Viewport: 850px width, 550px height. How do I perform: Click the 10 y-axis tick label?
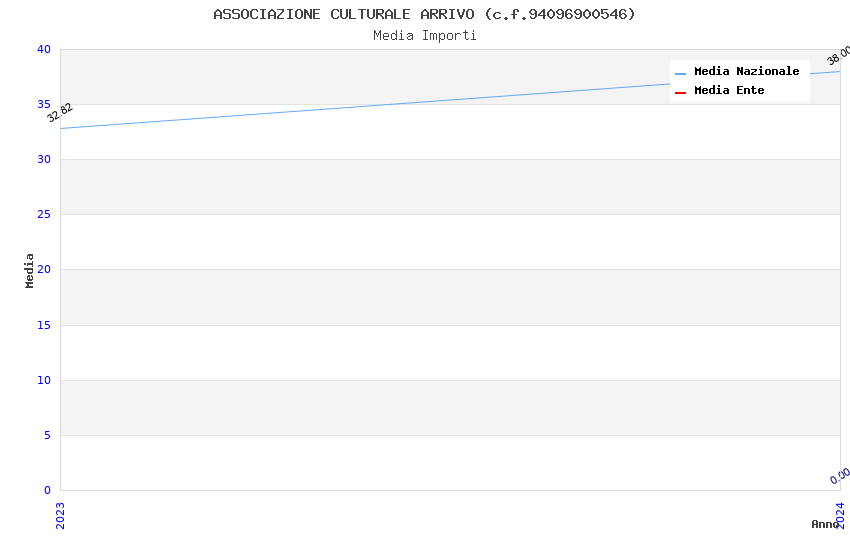click(x=44, y=380)
